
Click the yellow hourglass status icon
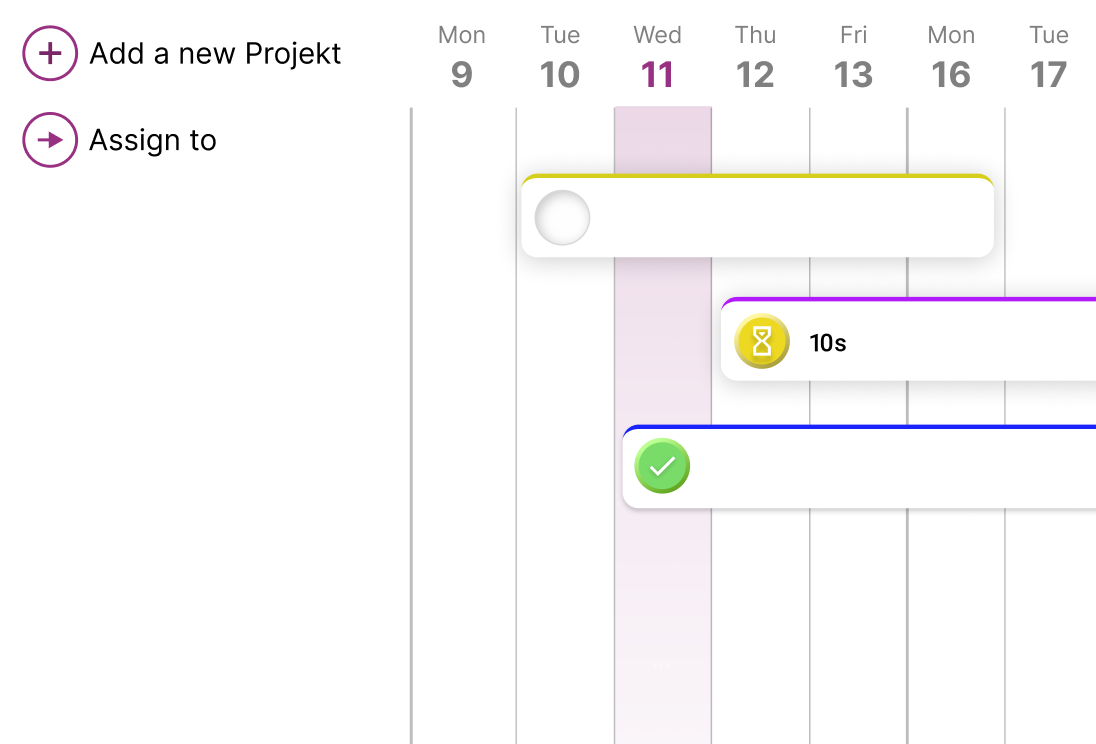tap(762, 342)
